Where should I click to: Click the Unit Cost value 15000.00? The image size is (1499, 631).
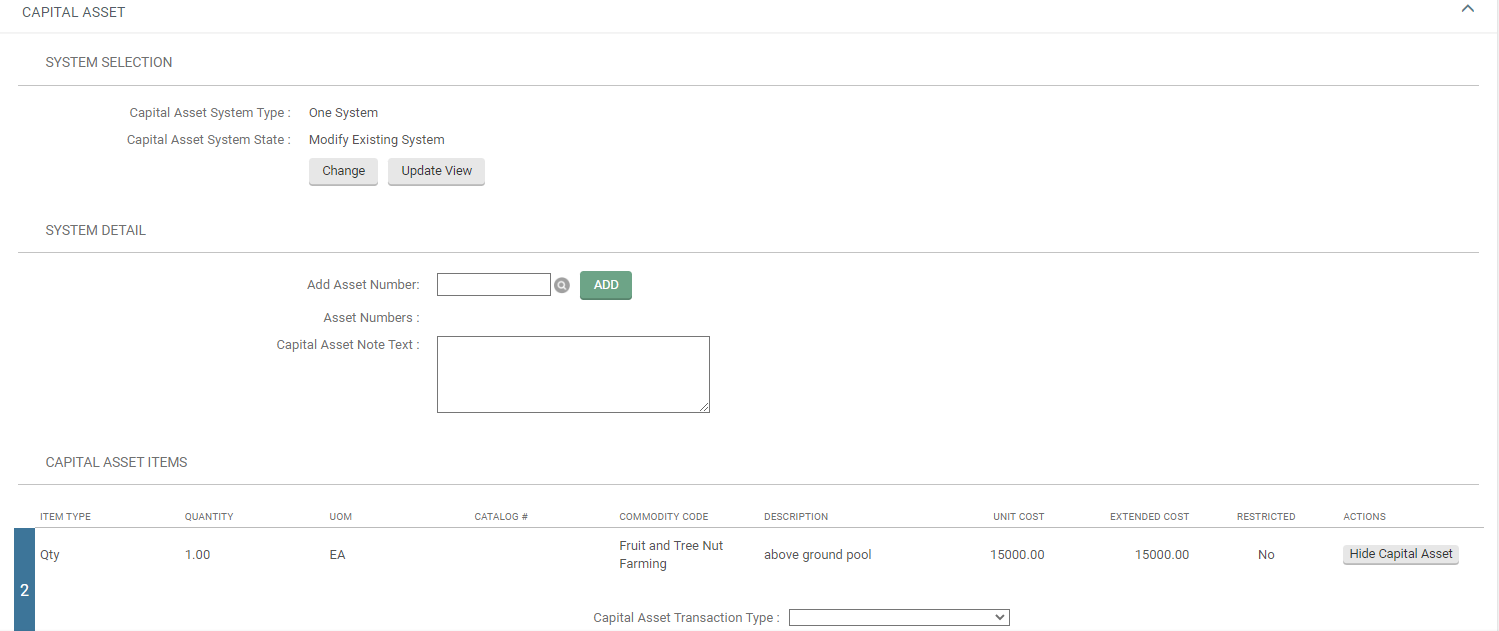coord(1017,555)
